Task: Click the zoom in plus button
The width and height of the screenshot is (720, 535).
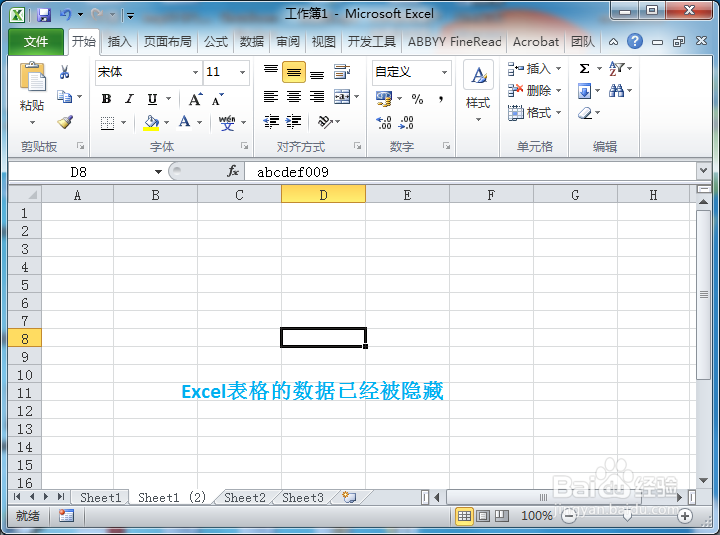Action: (685, 516)
